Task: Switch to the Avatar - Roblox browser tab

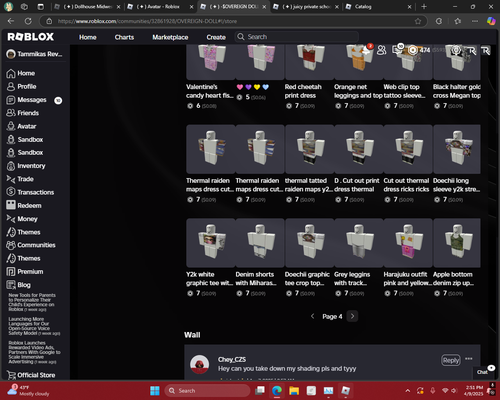Action: tap(161, 7)
